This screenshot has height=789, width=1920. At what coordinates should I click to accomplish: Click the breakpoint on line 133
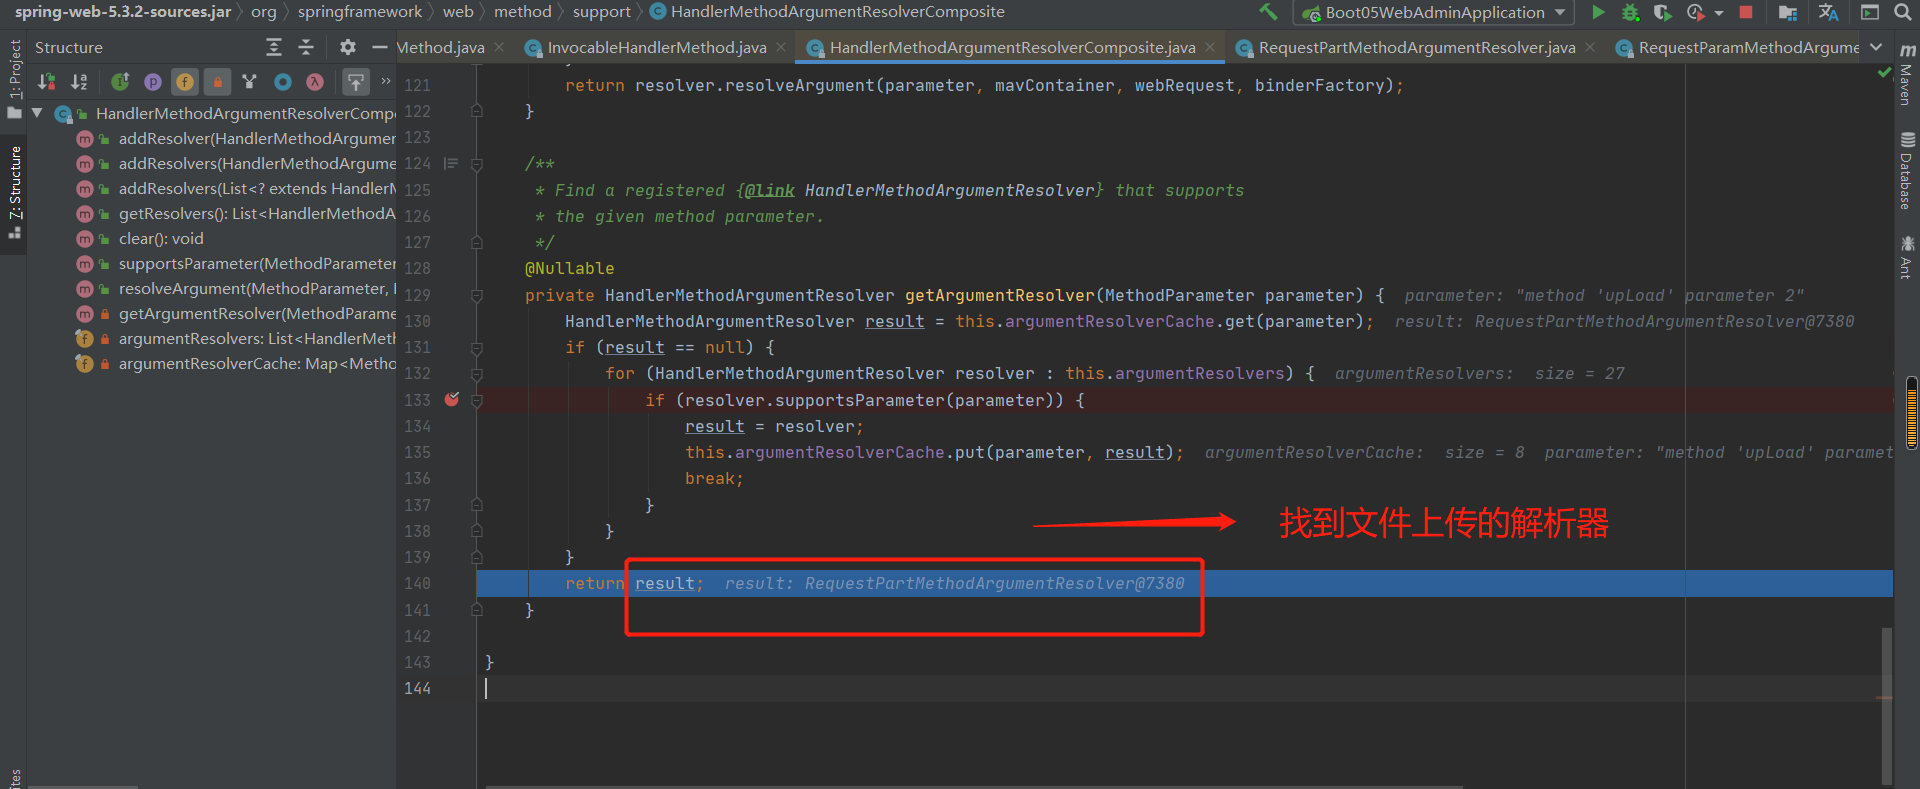click(452, 399)
